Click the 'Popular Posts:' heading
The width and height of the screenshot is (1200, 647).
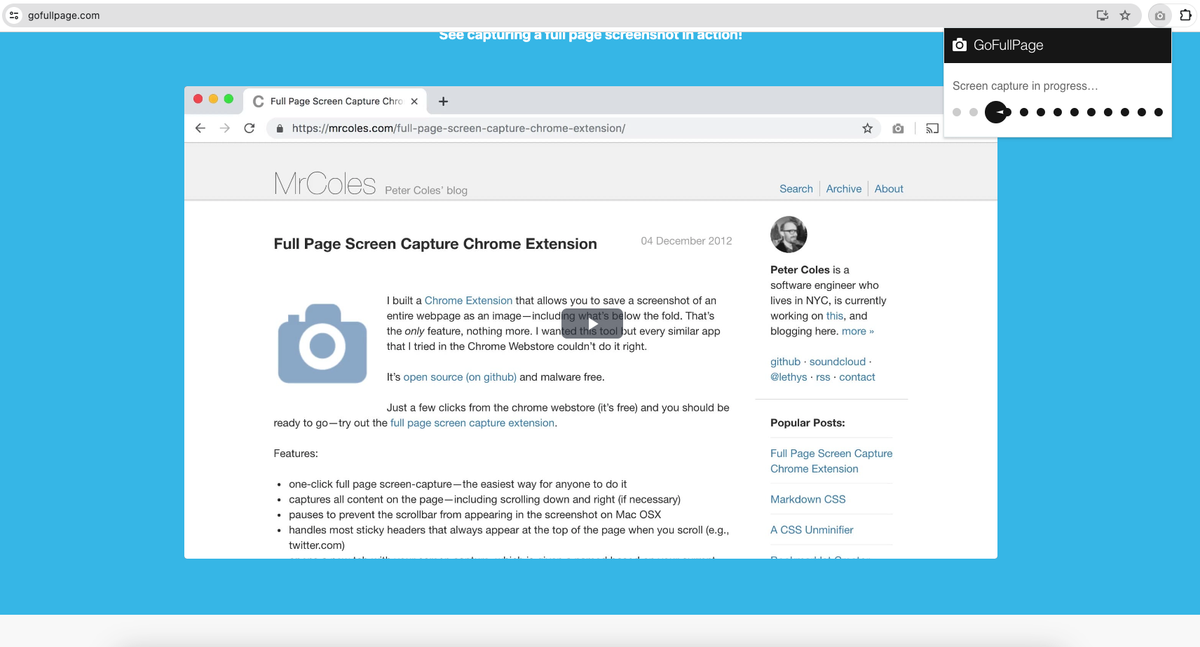tap(807, 423)
